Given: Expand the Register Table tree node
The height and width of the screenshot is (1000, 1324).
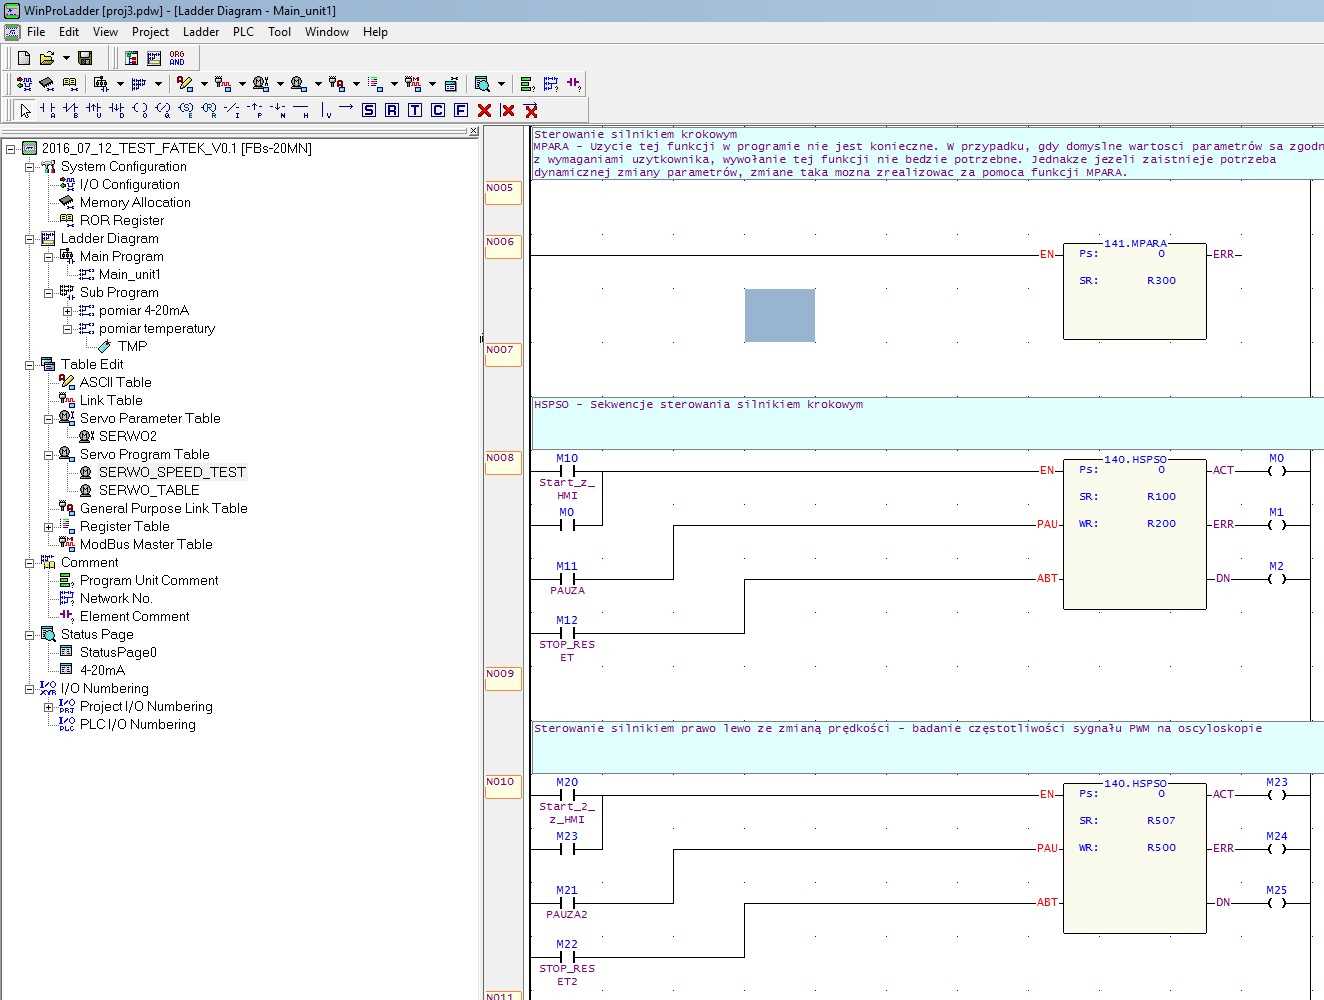Looking at the screenshot, I should (x=48, y=527).
